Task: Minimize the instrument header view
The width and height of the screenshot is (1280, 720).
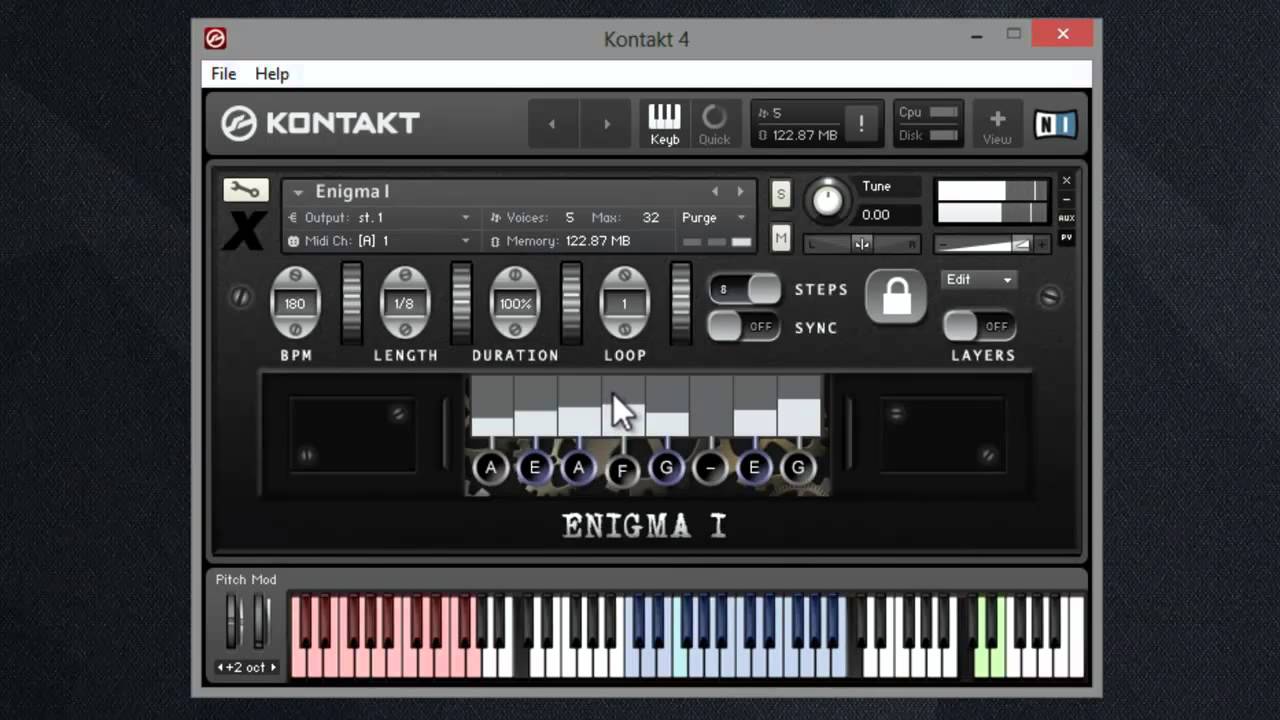Action: 1066,199
